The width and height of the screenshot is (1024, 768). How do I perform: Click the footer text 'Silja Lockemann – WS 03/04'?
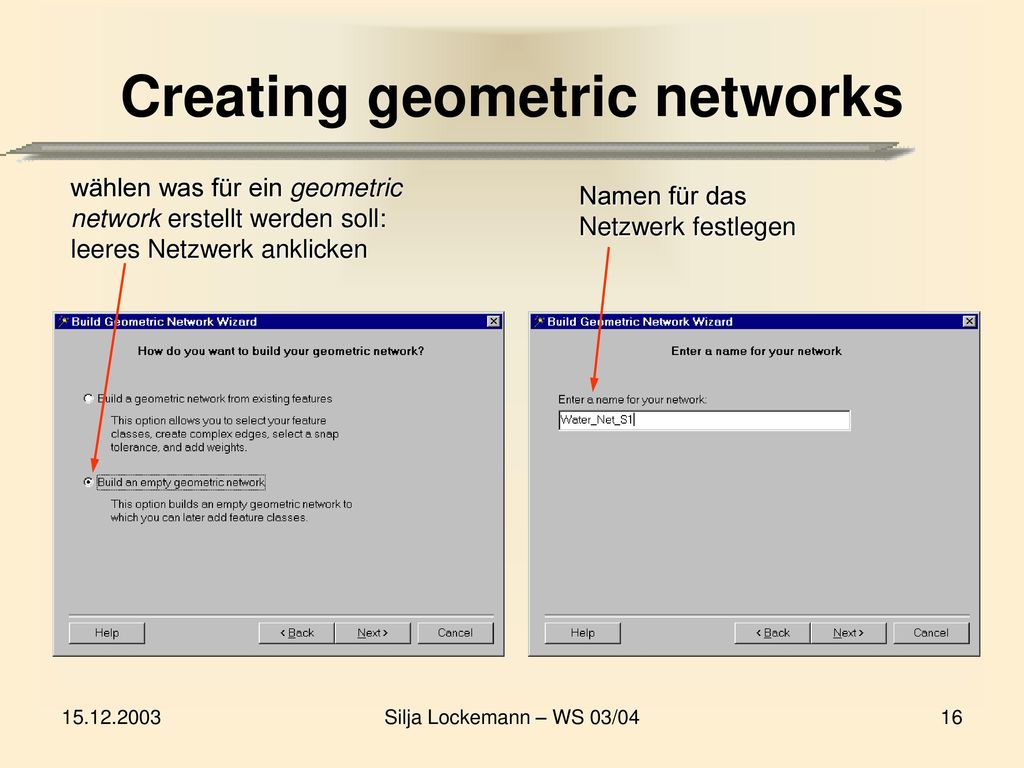point(512,717)
